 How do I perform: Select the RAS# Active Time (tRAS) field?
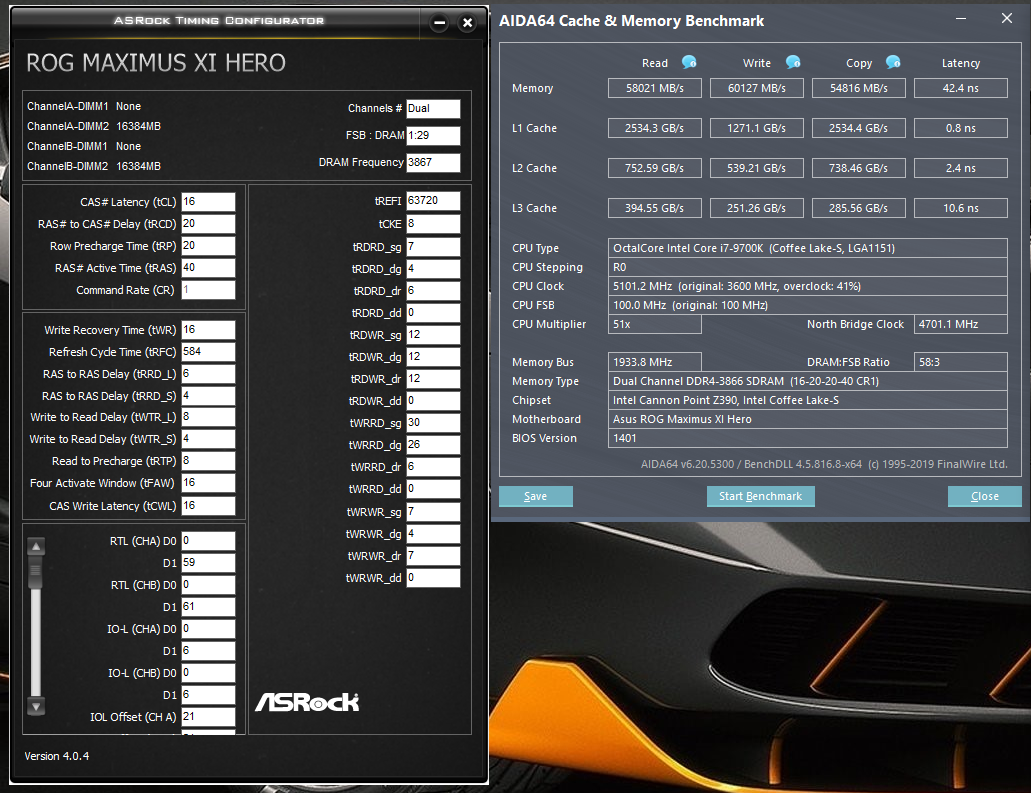[x=208, y=268]
